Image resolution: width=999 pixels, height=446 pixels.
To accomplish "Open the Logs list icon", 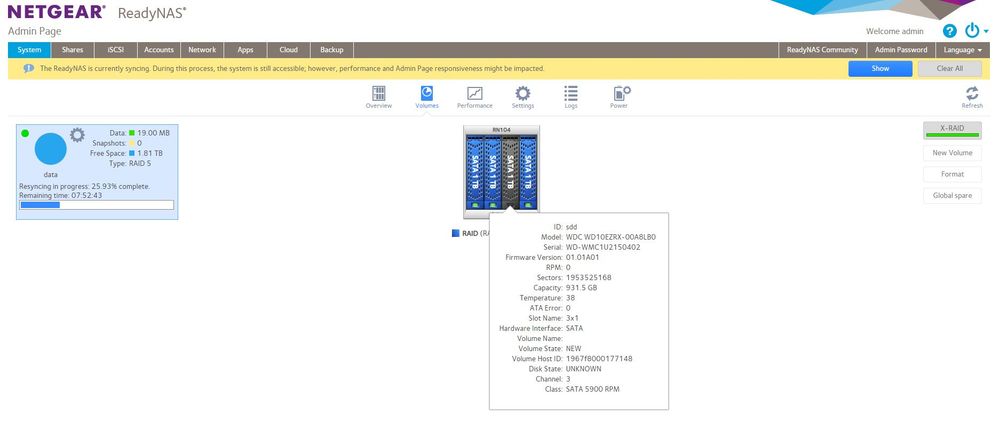I will click(571, 94).
